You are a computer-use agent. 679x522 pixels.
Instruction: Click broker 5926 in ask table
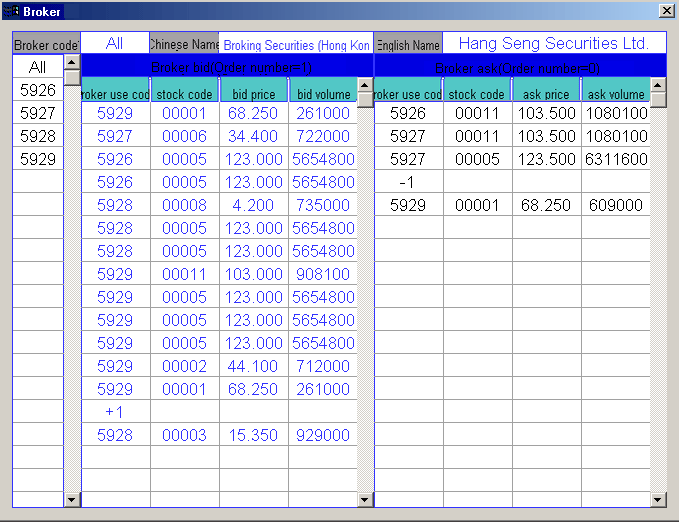pyautogui.click(x=408, y=113)
